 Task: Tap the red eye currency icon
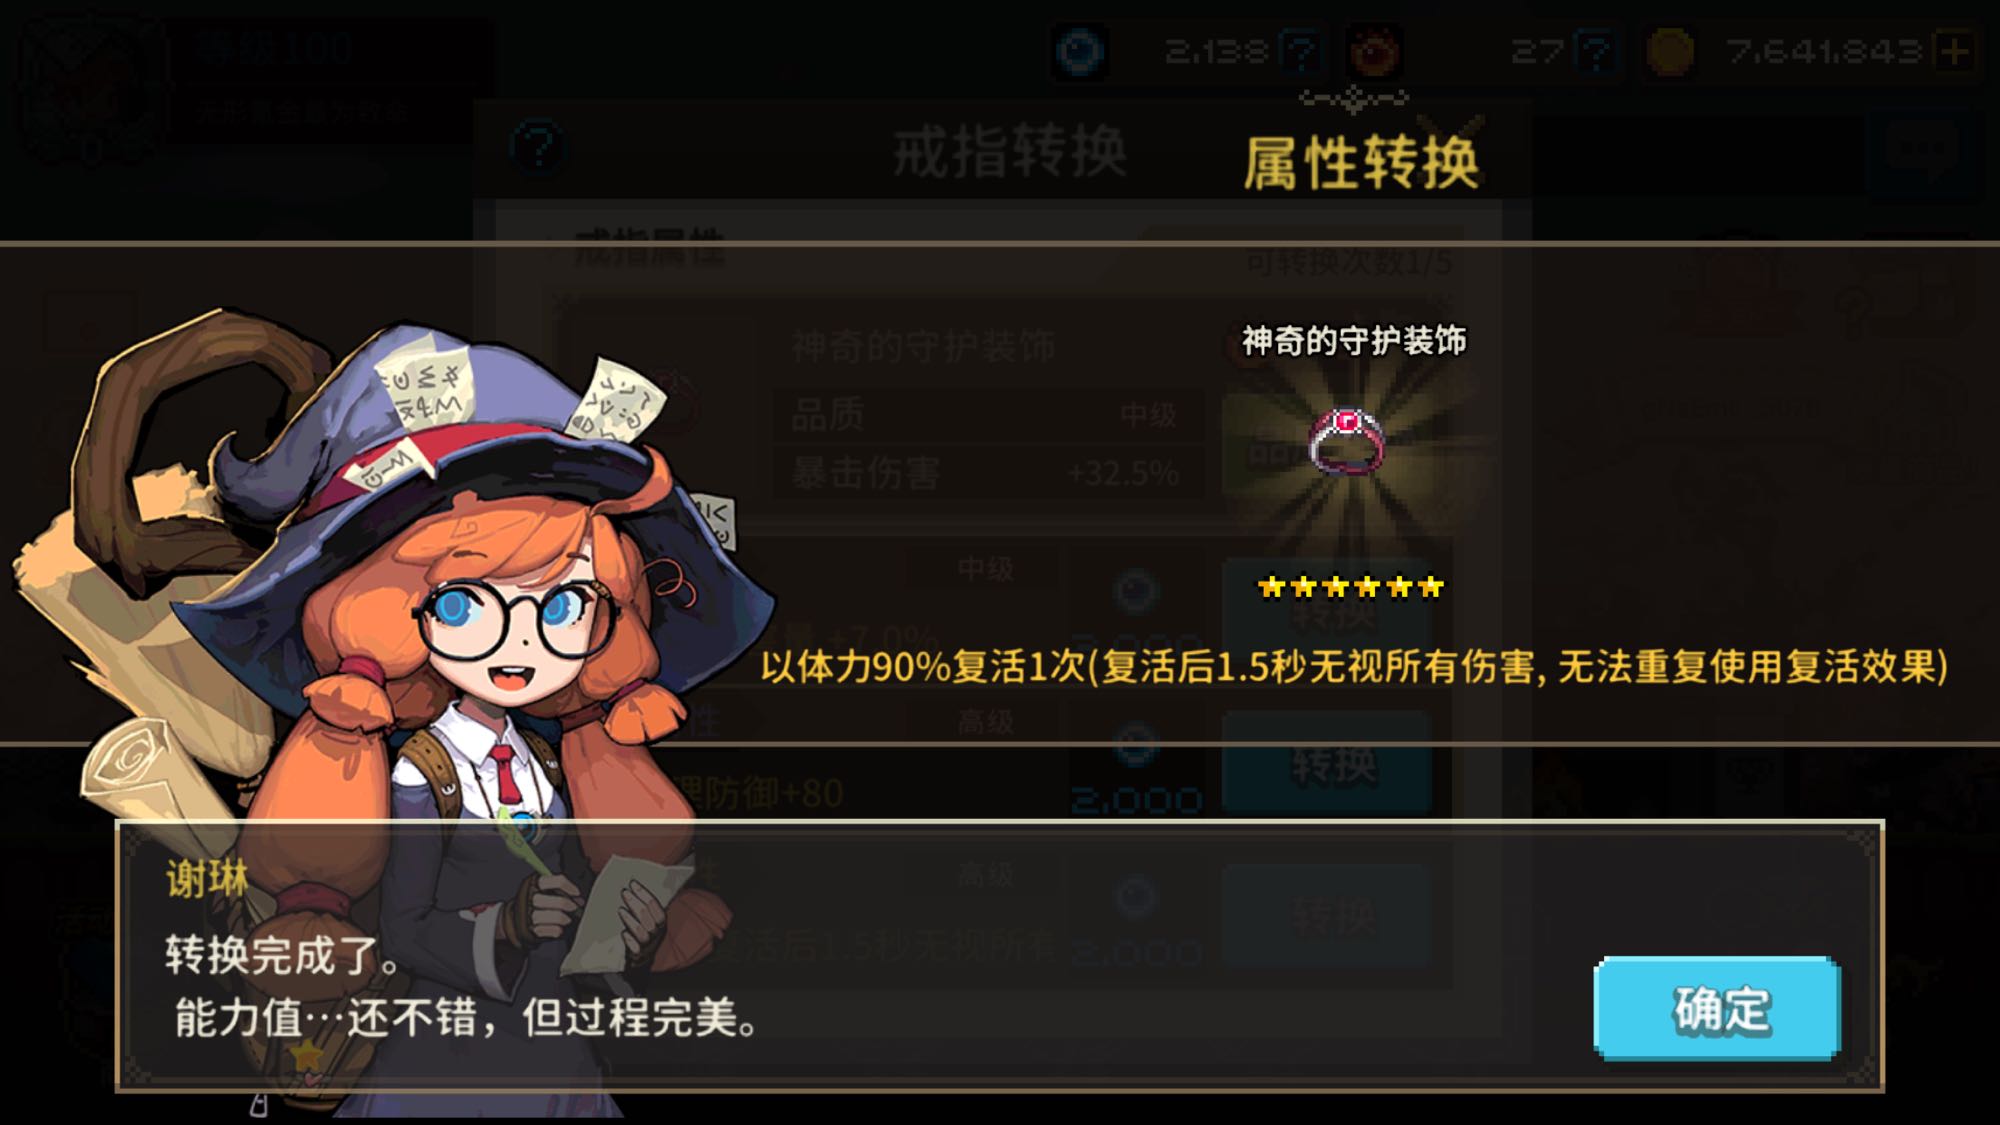tap(1374, 52)
